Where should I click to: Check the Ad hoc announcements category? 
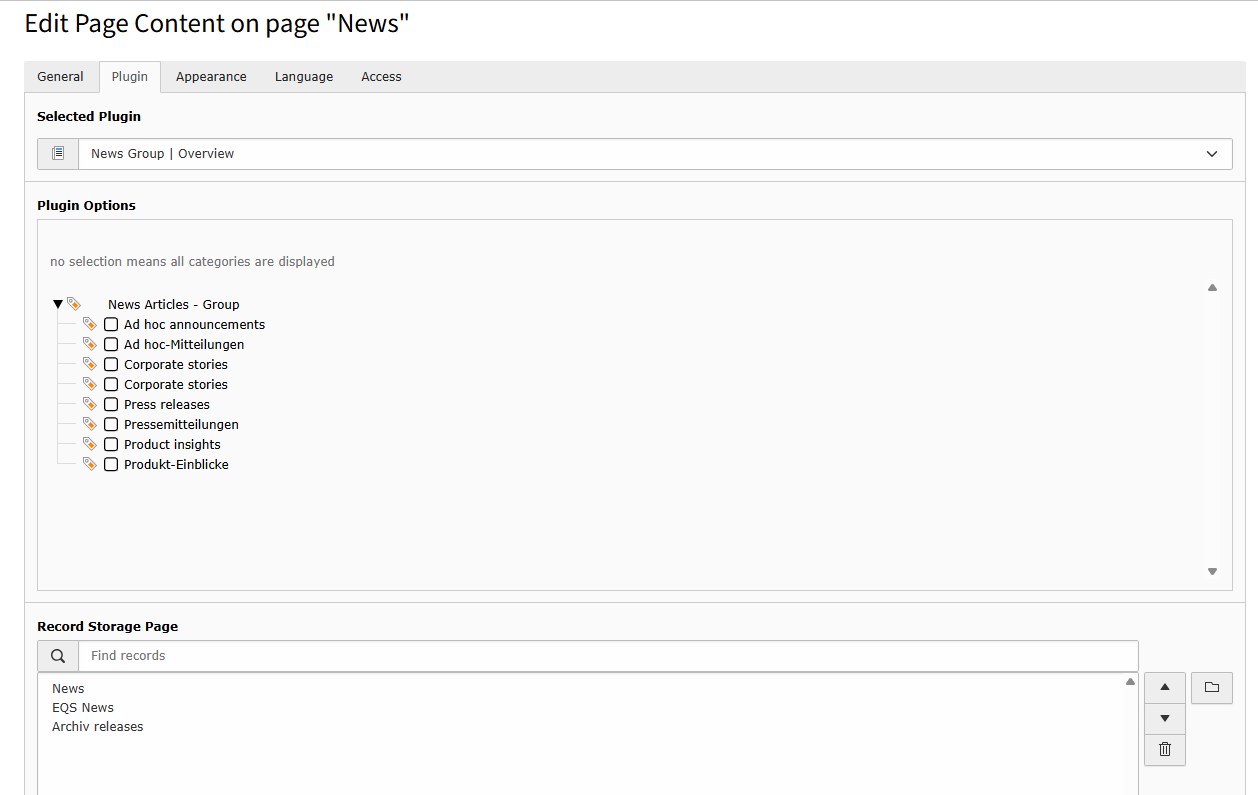[111, 324]
